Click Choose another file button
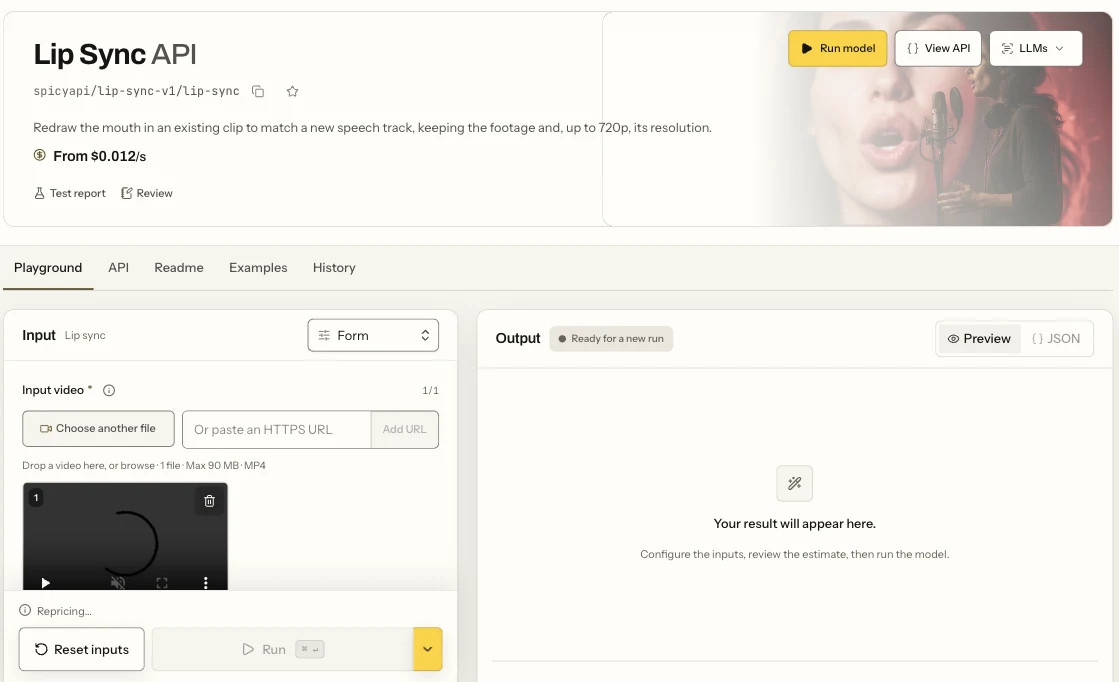1119x682 pixels. tap(98, 429)
